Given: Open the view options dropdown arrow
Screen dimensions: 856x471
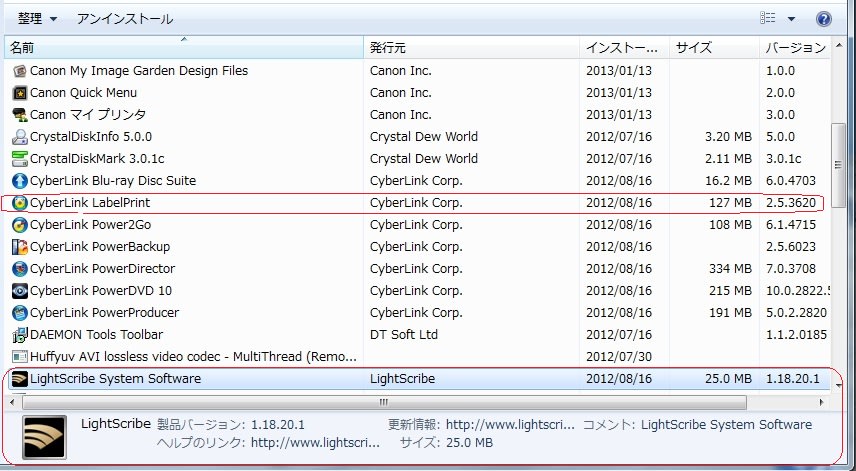Looking at the screenshot, I should click(x=791, y=19).
